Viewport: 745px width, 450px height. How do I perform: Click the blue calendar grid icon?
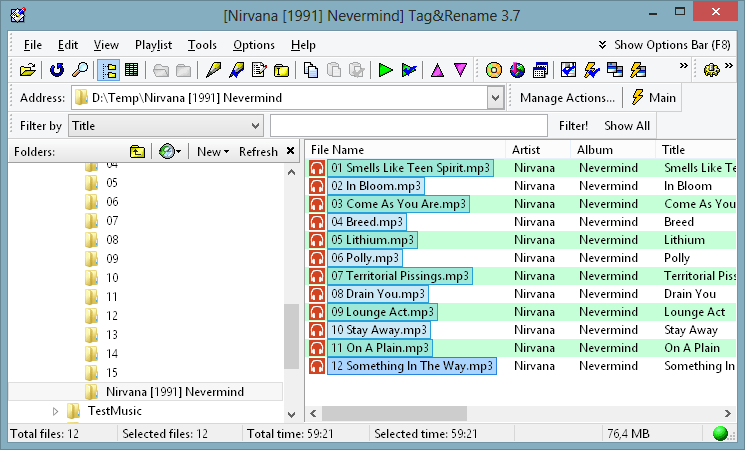[540, 70]
